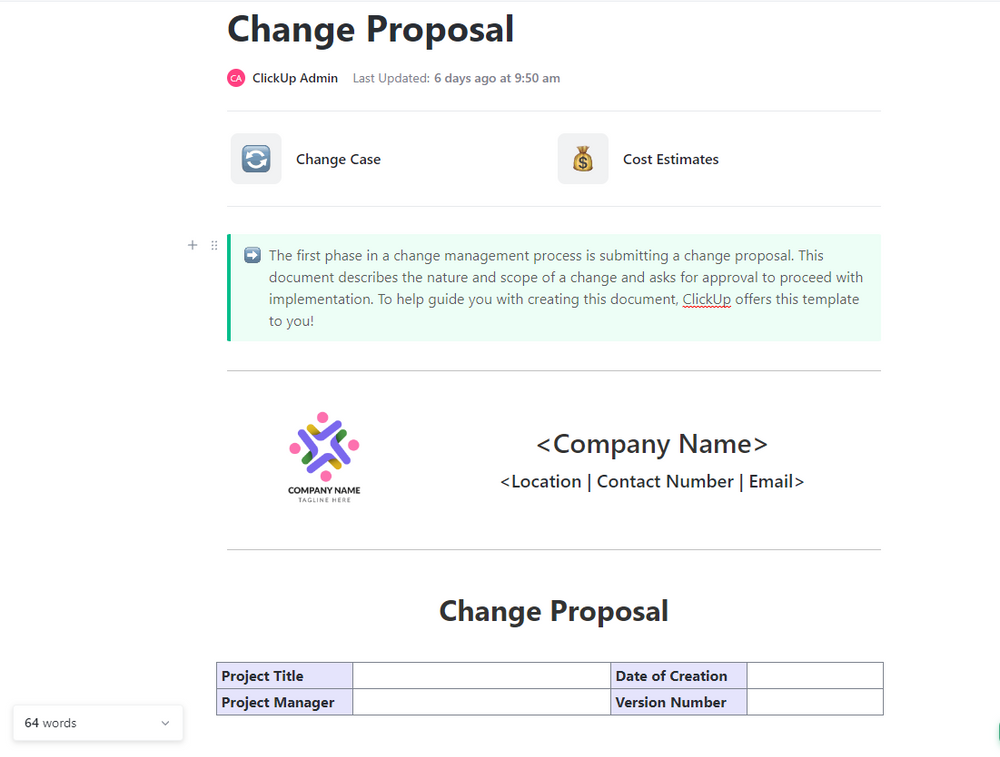1000x757 pixels.
Task: Follow the ClickUp hyperlink in the callout
Action: tap(706, 299)
